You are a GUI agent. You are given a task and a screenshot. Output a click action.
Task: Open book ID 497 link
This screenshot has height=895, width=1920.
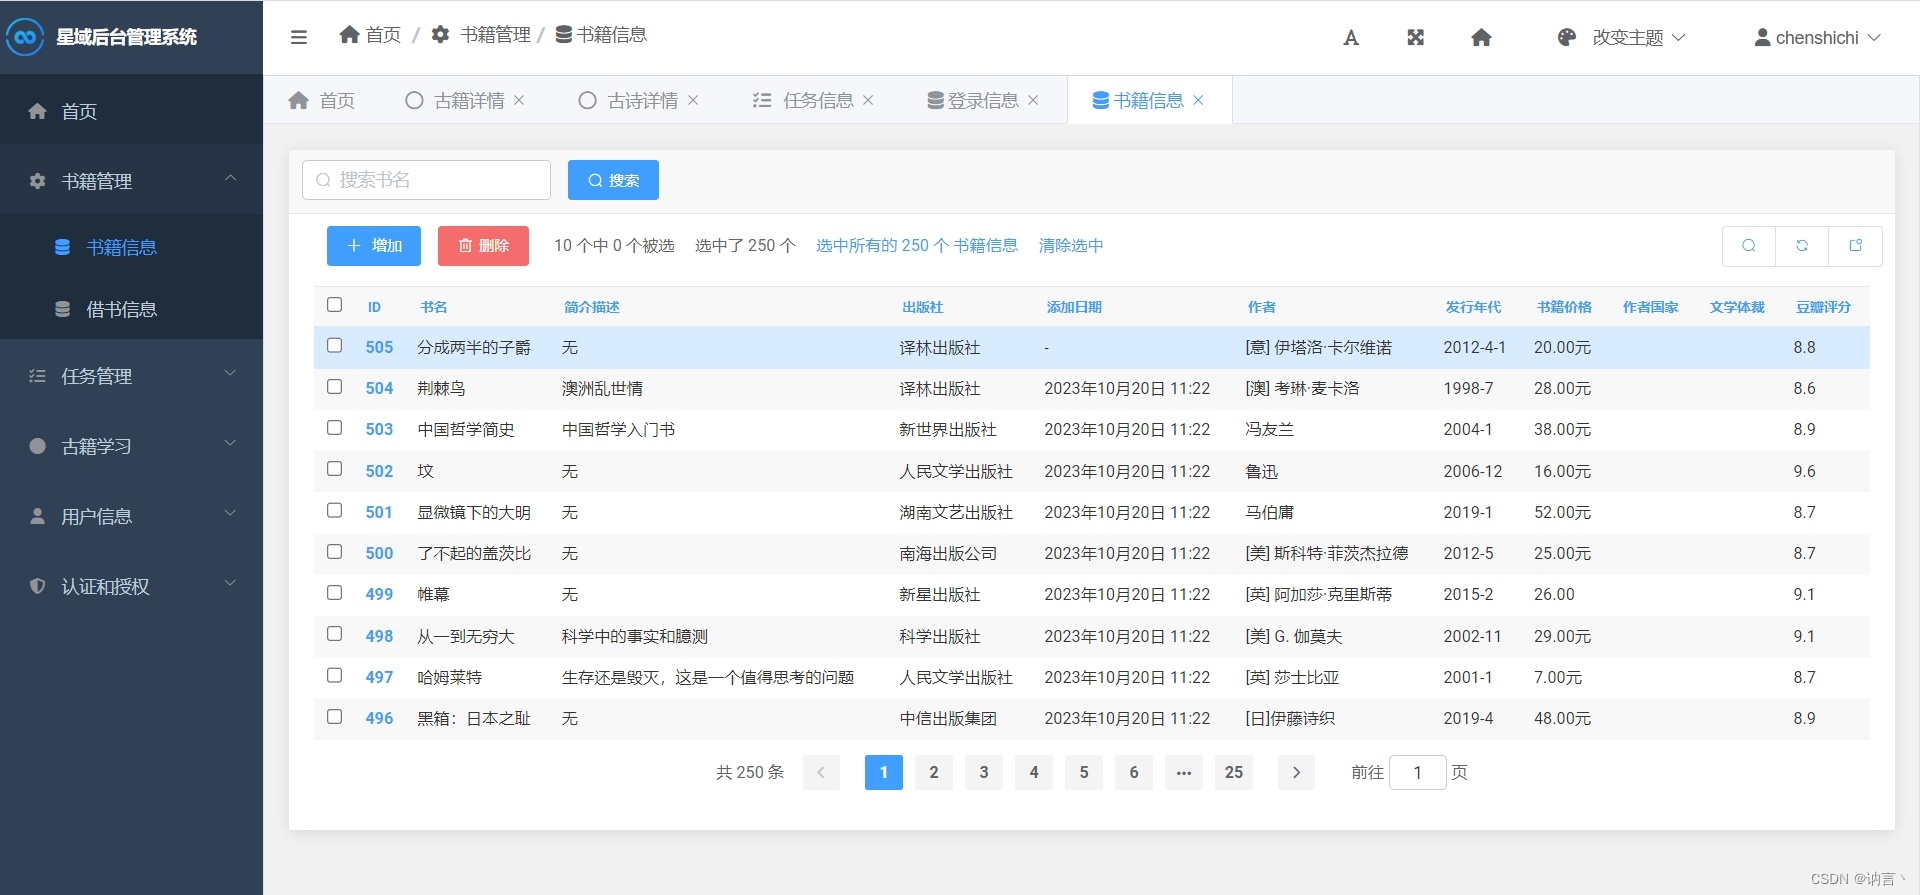pyautogui.click(x=379, y=677)
